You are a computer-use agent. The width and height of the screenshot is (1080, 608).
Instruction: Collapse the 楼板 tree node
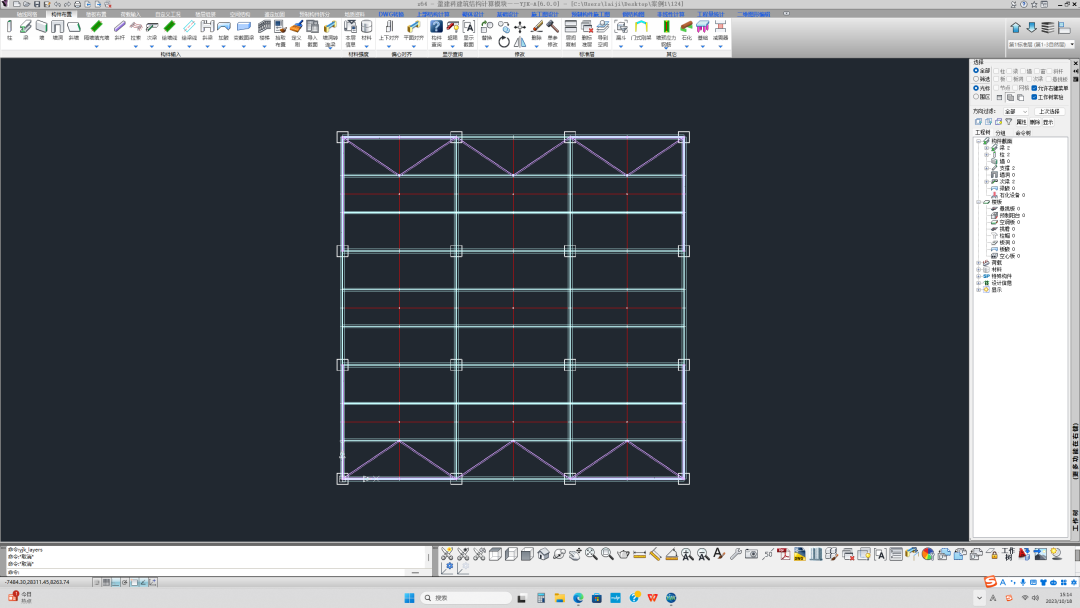coord(979,202)
